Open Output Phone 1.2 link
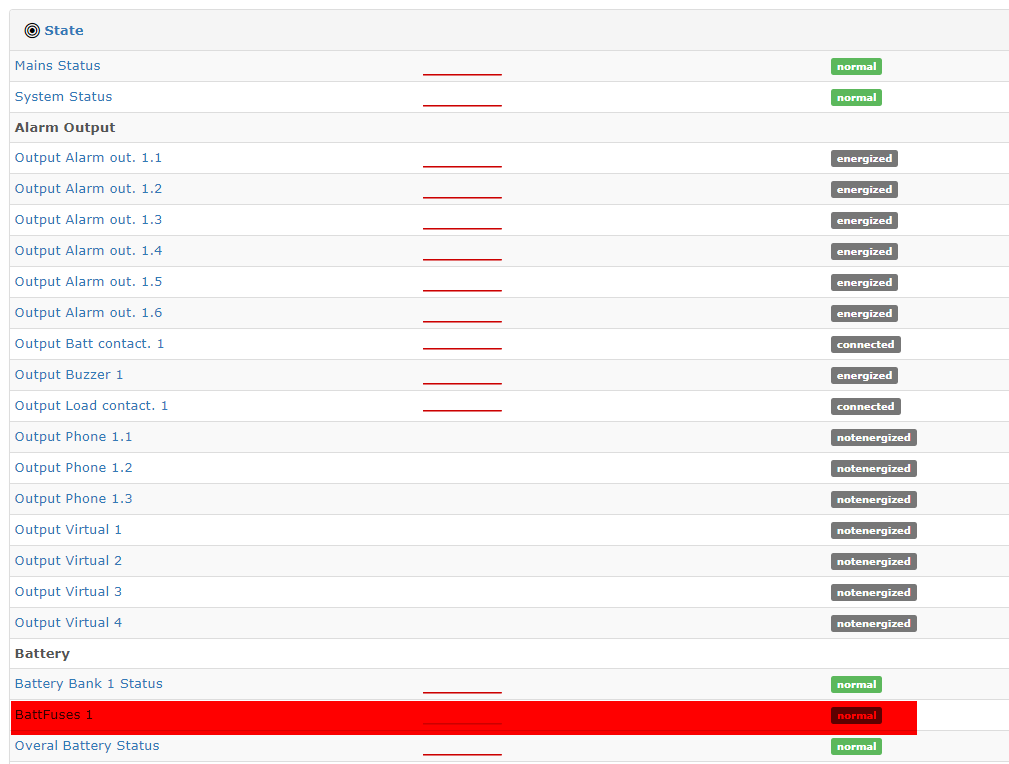The image size is (1009, 764). (73, 467)
